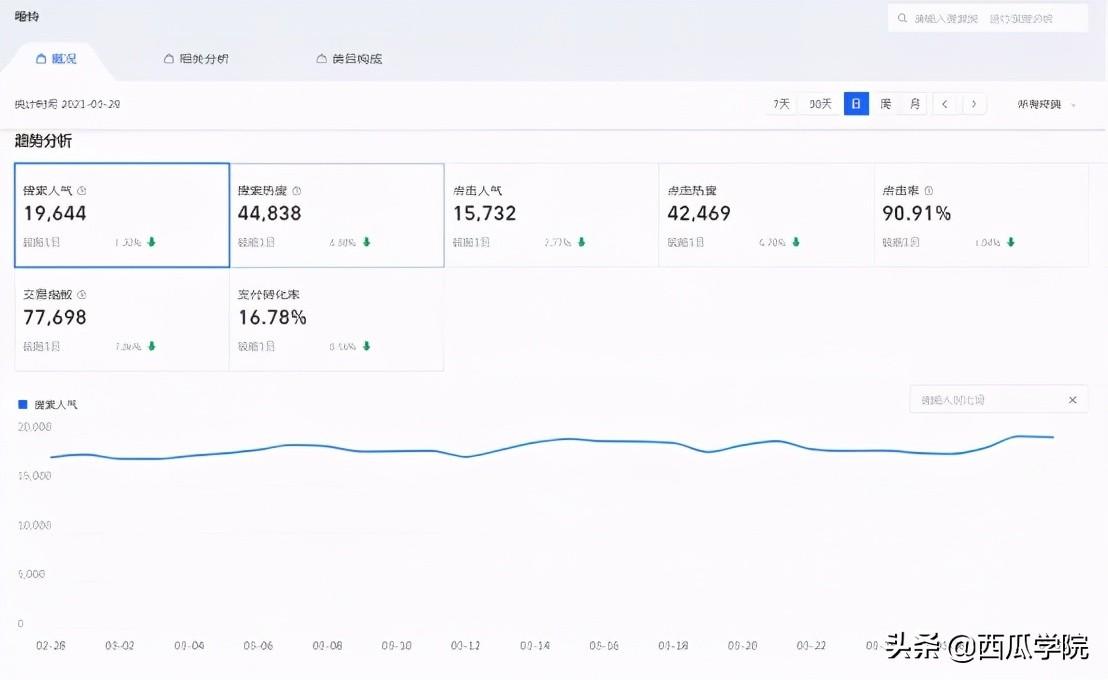Image resolution: width=1108 pixels, height=680 pixels.
Task: Select the 15,732 metric card
Action: [x=552, y=215]
